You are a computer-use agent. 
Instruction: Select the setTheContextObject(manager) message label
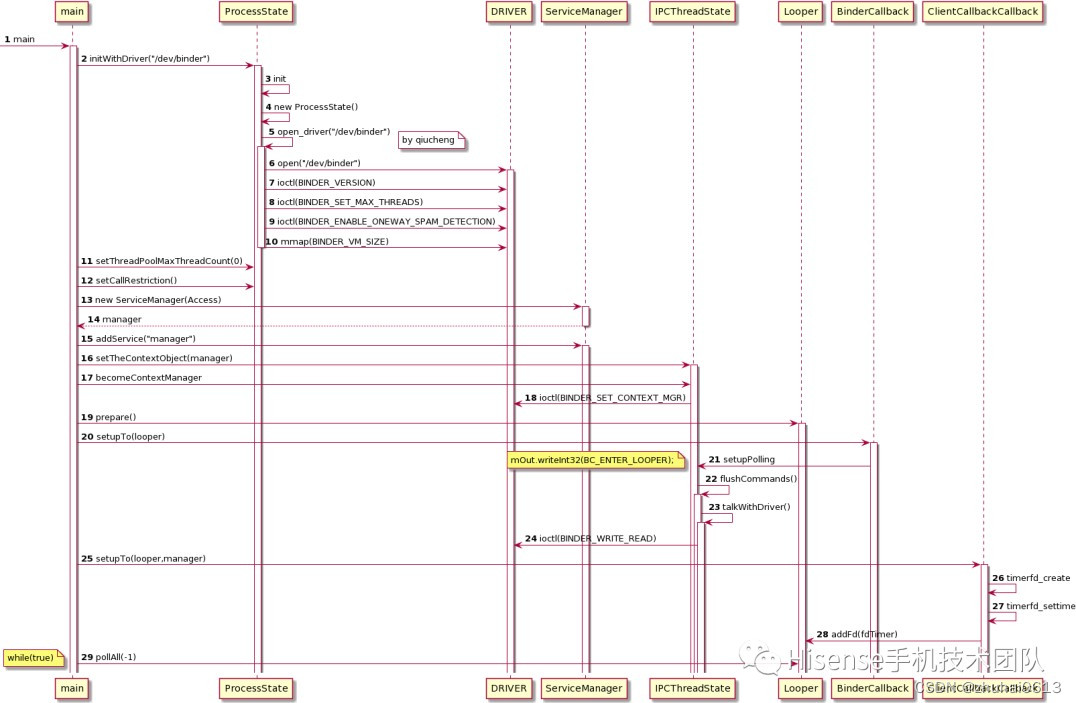pyautogui.click(x=156, y=358)
